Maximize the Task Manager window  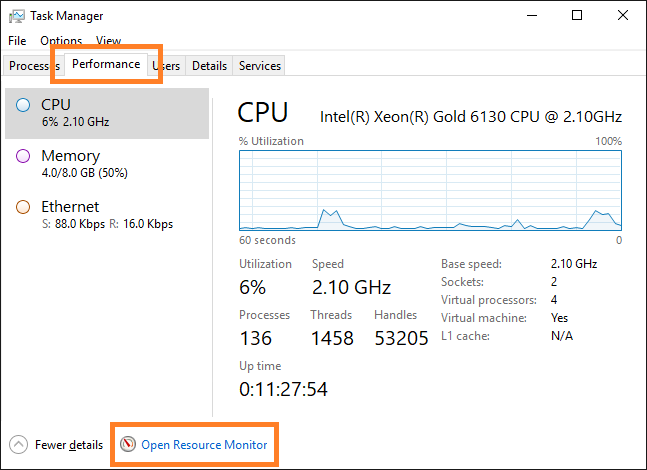[577, 16]
